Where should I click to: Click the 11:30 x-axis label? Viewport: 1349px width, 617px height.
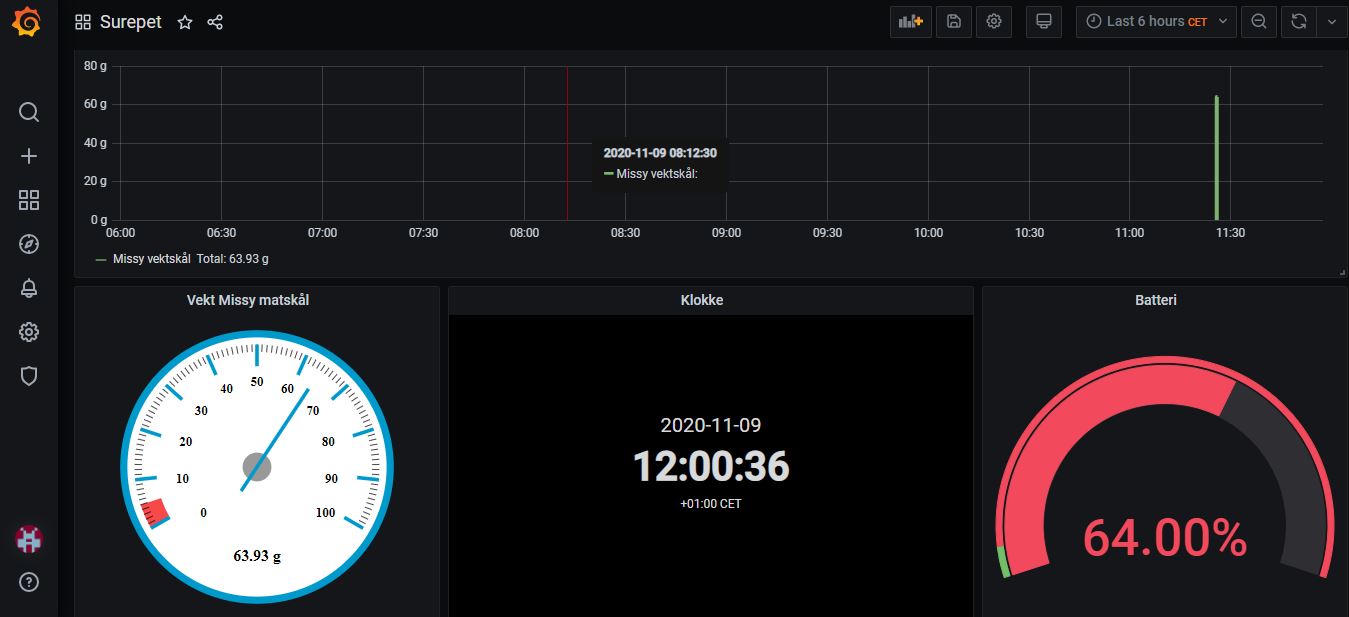click(1229, 233)
